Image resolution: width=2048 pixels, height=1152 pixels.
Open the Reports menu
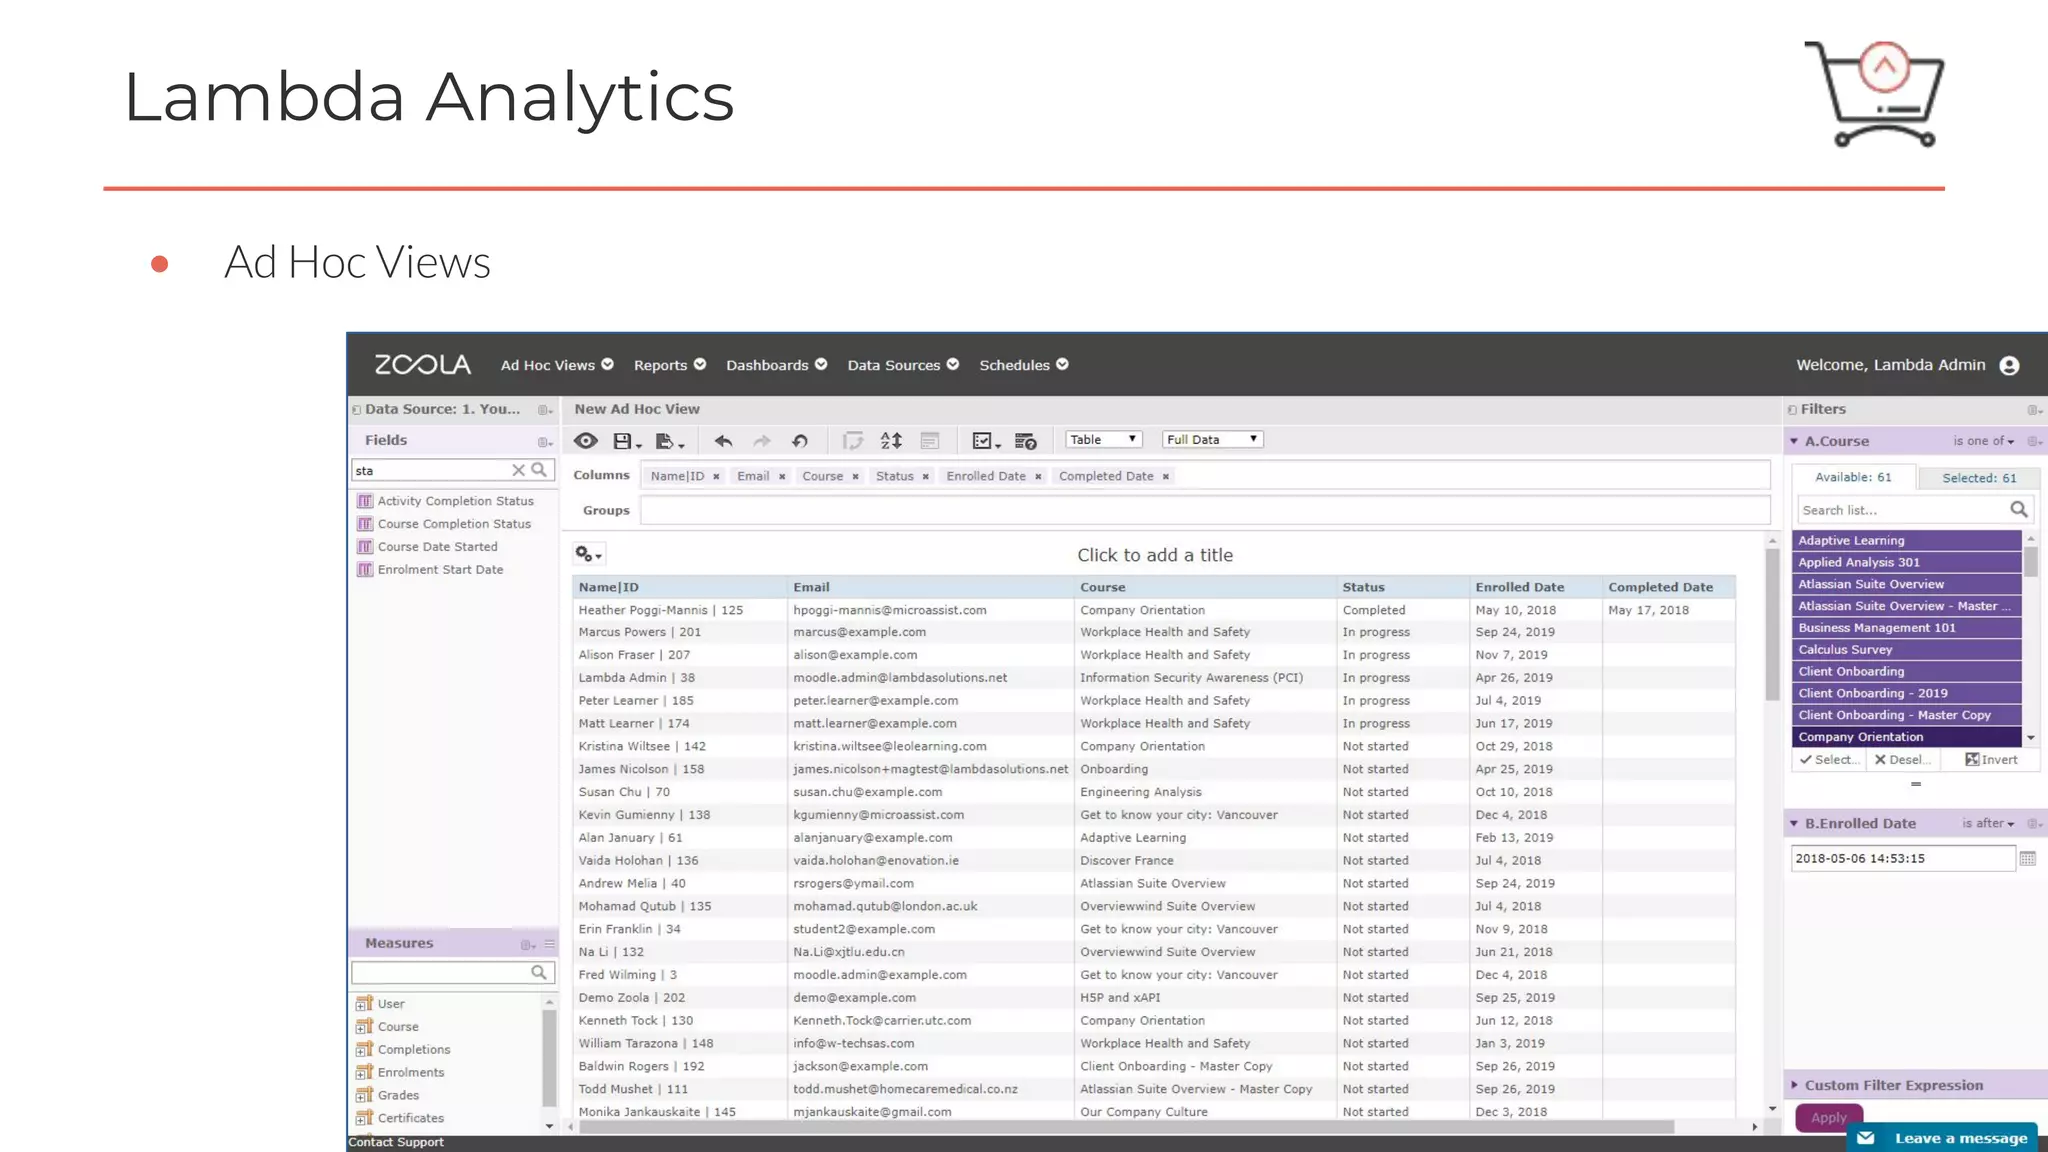tap(669, 365)
